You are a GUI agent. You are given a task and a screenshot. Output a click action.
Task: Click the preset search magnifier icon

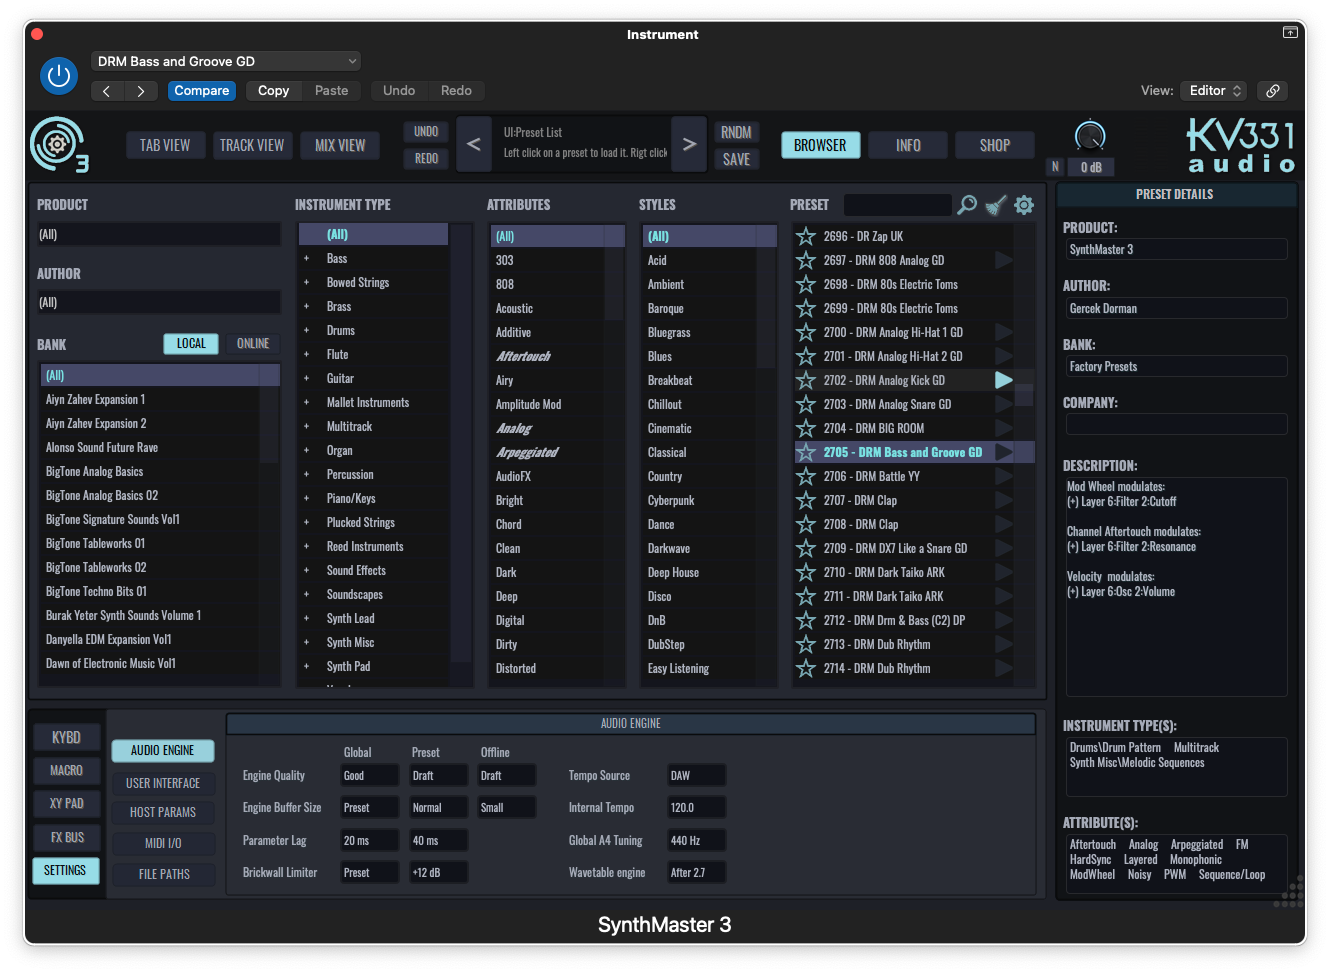967,205
